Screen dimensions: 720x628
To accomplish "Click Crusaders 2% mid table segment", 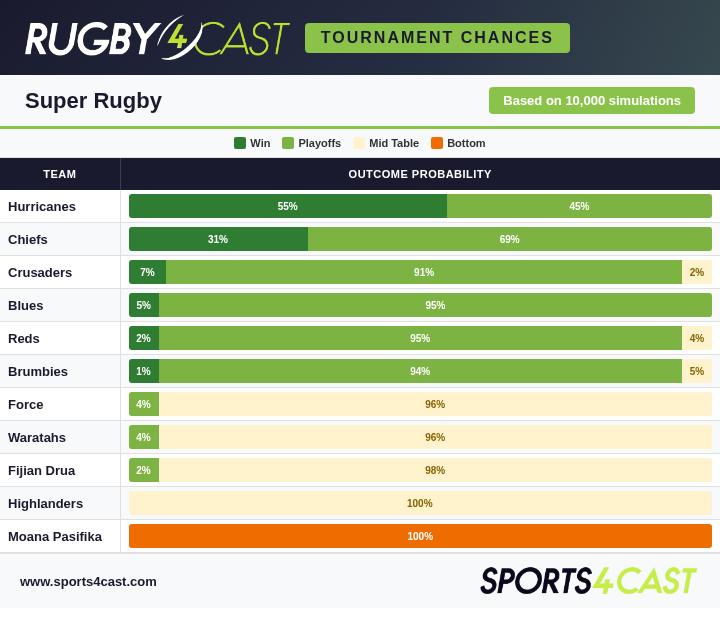I will [697, 272].
